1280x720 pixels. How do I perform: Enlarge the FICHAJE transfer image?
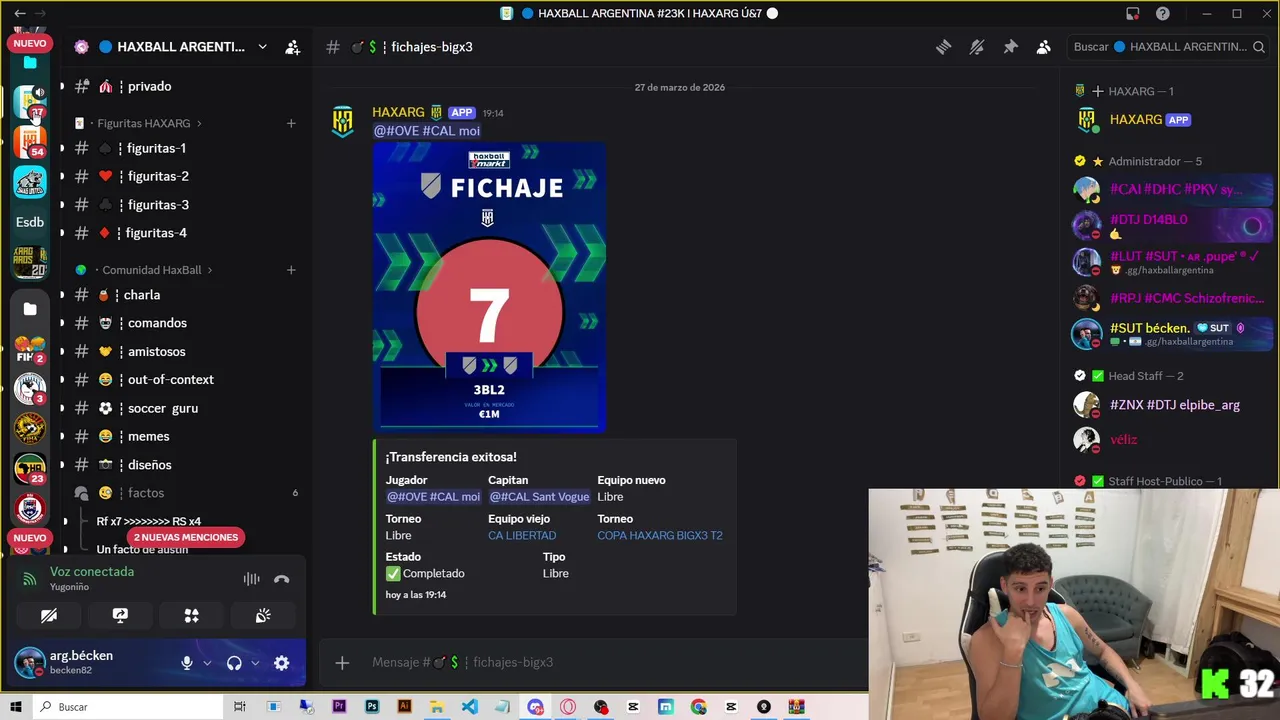pyautogui.click(x=489, y=287)
